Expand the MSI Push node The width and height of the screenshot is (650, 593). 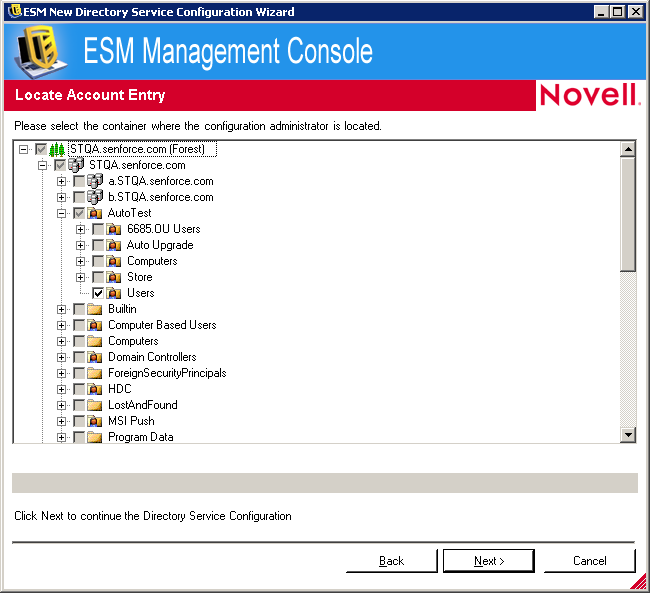[61, 421]
